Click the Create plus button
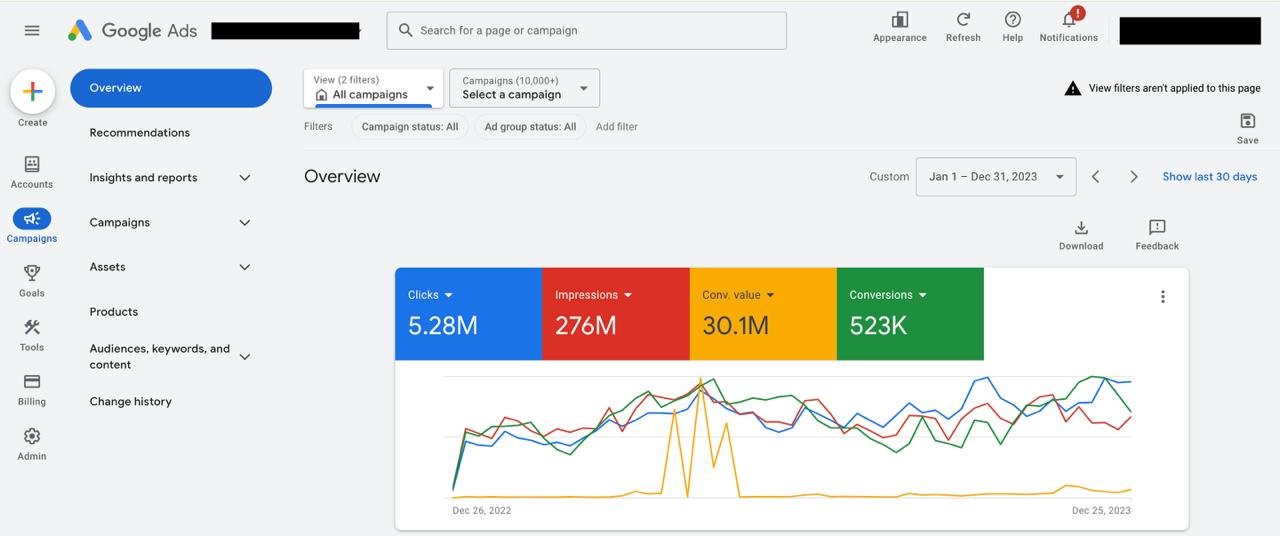 point(32,92)
